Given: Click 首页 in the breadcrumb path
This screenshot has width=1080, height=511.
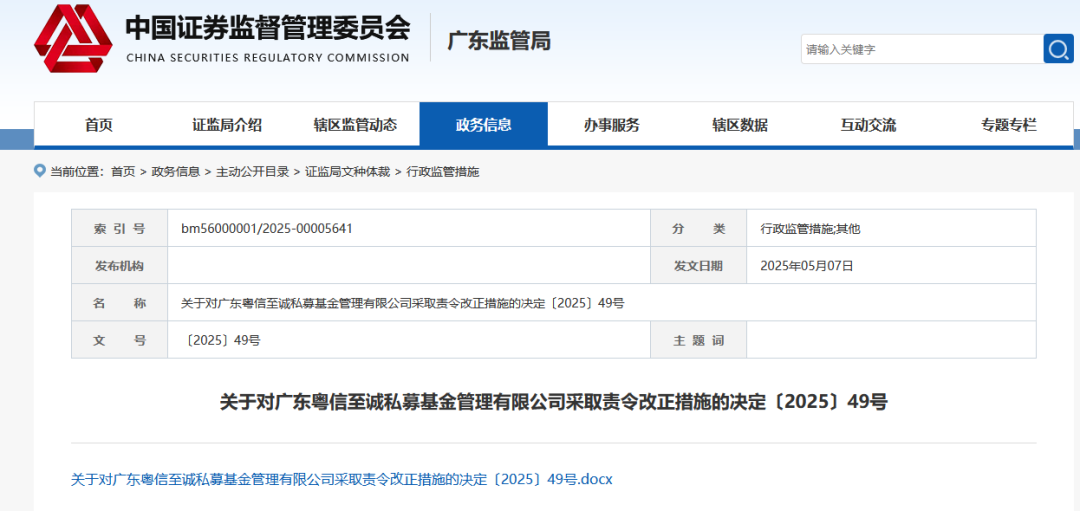Looking at the screenshot, I should [x=123, y=172].
